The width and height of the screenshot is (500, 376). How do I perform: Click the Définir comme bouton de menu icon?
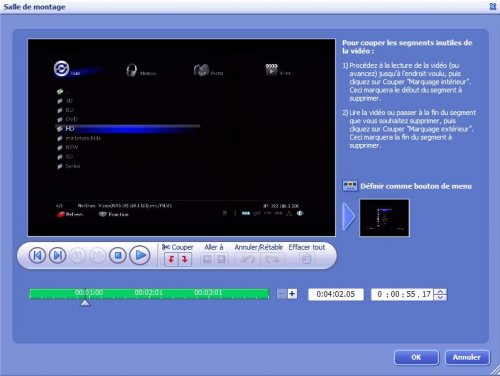(x=350, y=186)
